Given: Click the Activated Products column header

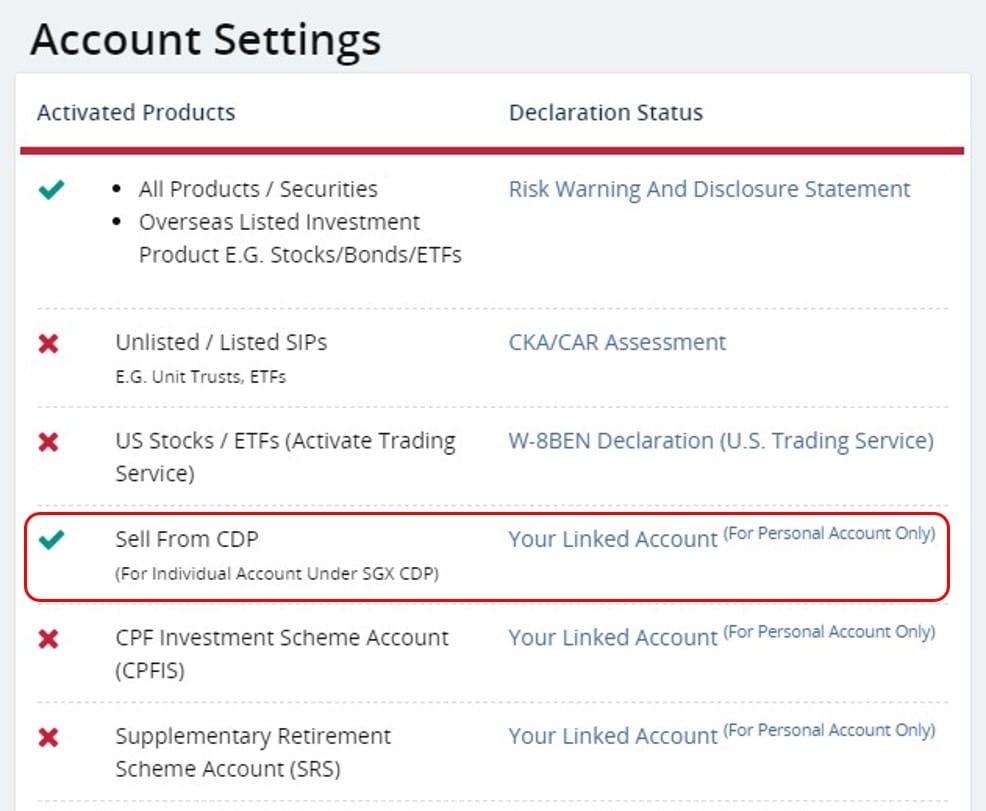Looking at the screenshot, I should tap(135, 112).
